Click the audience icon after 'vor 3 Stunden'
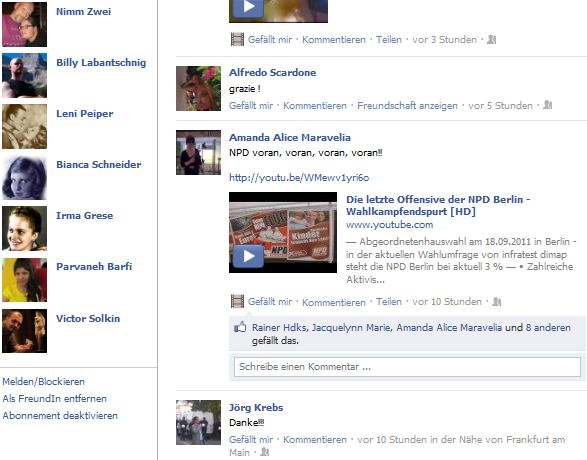Image resolution: width=587 pixels, height=460 pixels. tap(491, 39)
